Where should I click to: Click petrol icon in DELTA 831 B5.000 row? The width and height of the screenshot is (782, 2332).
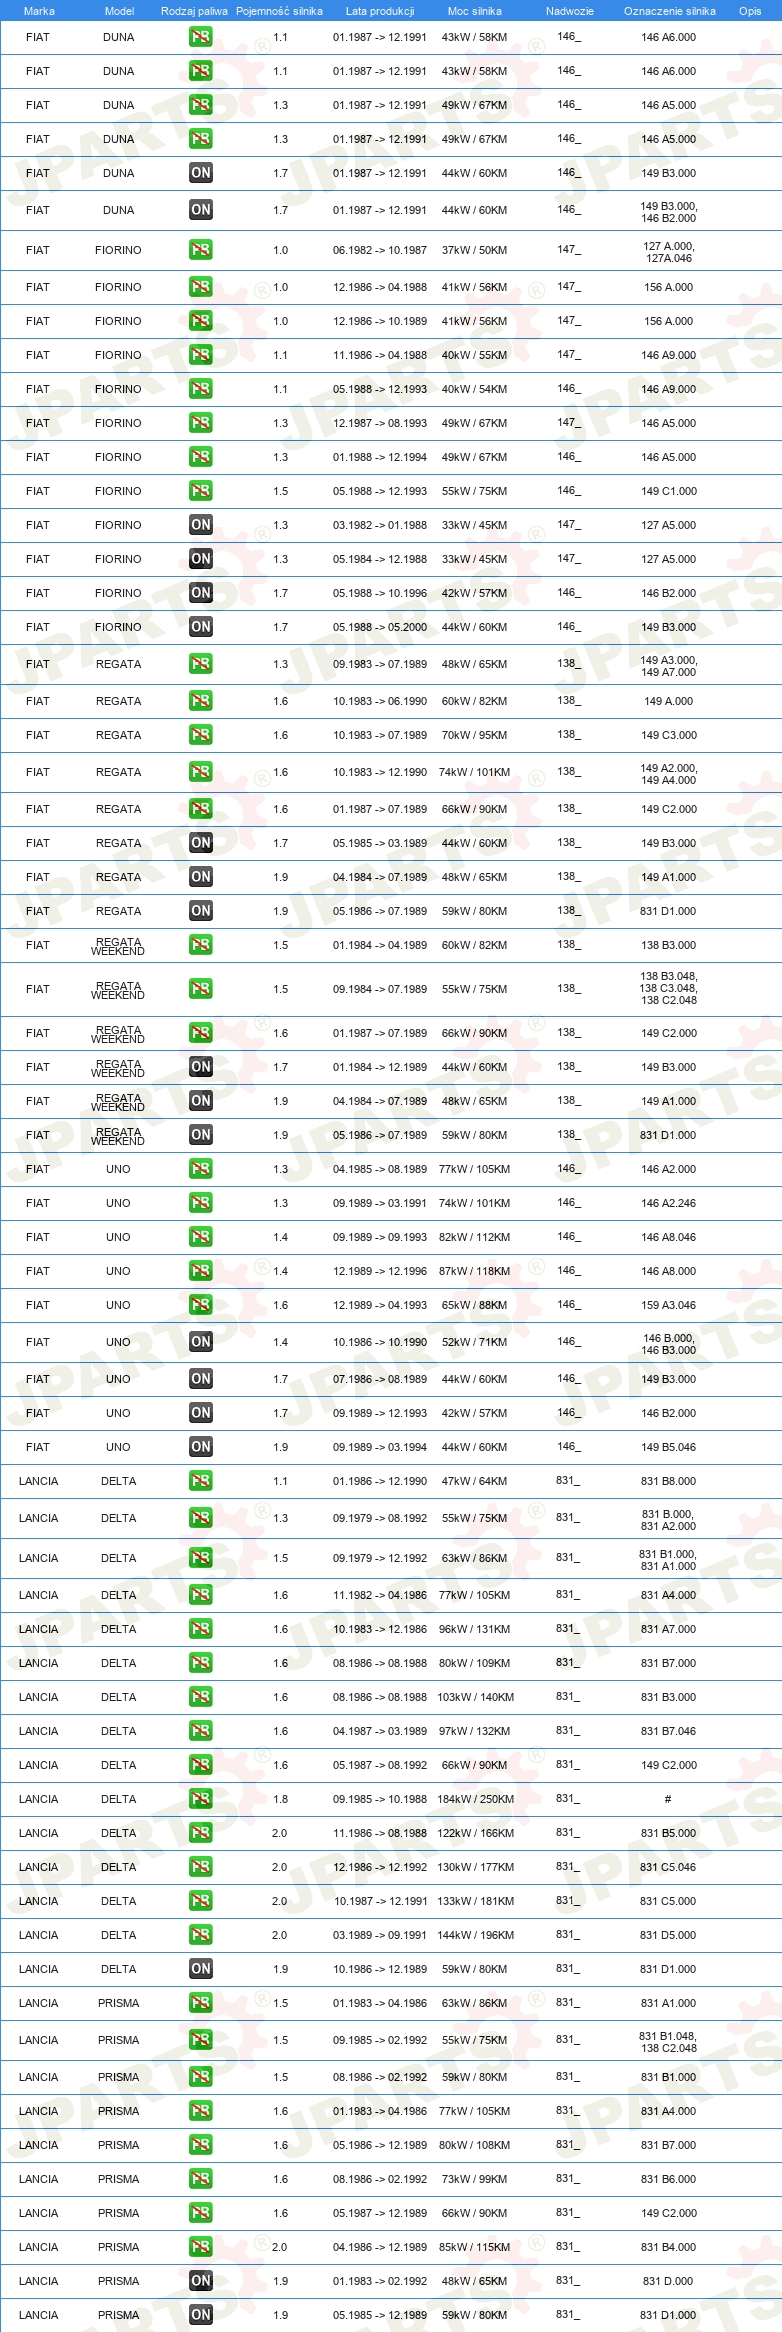pos(201,1833)
